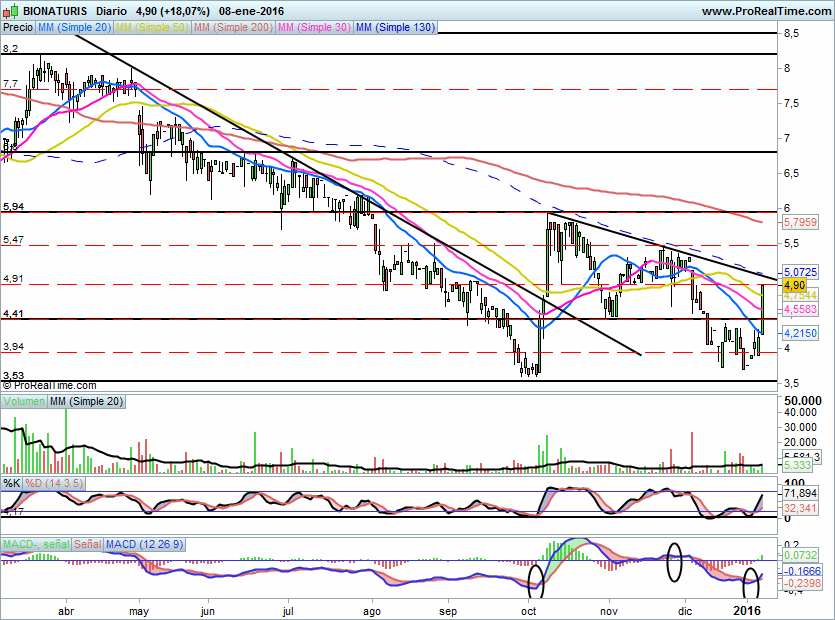Click the 2016 year label on time axis

click(x=748, y=610)
